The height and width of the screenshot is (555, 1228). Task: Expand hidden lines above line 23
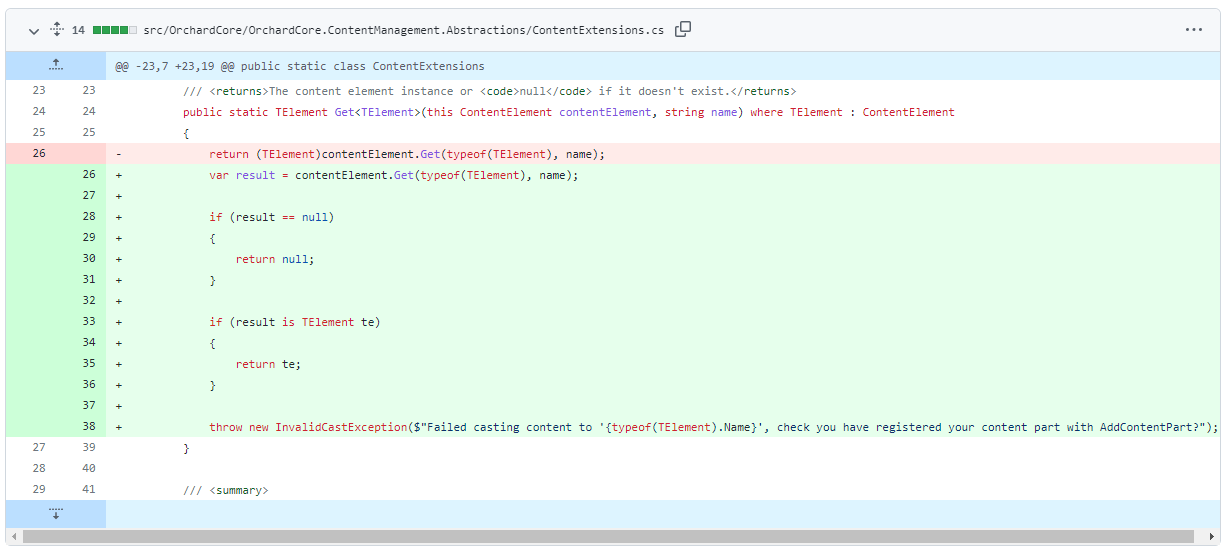tap(56, 66)
